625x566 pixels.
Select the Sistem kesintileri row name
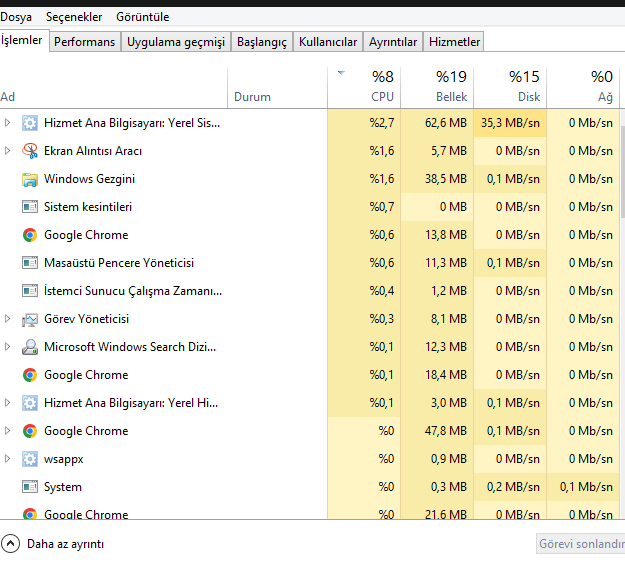[x=88, y=207]
